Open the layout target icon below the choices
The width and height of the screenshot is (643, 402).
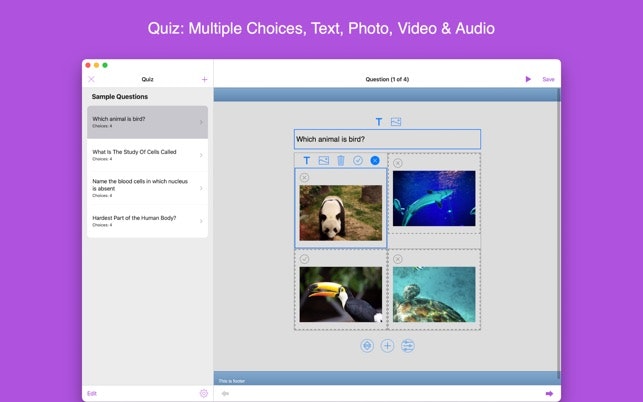tap(367, 346)
